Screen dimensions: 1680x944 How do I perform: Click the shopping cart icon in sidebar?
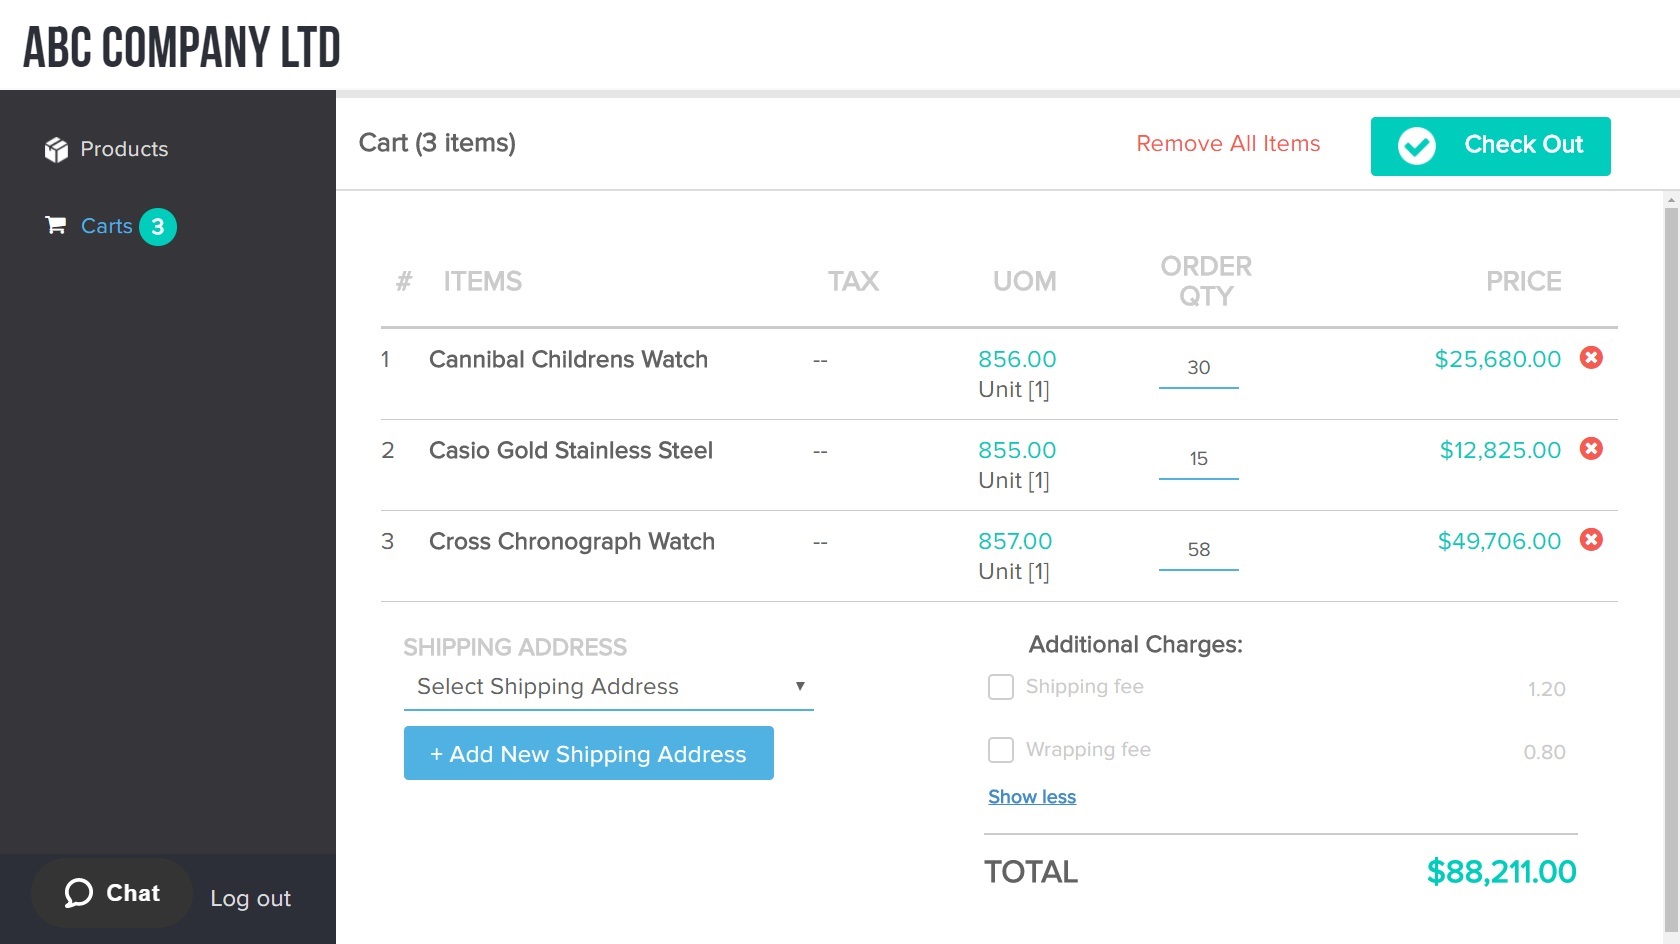click(x=56, y=226)
